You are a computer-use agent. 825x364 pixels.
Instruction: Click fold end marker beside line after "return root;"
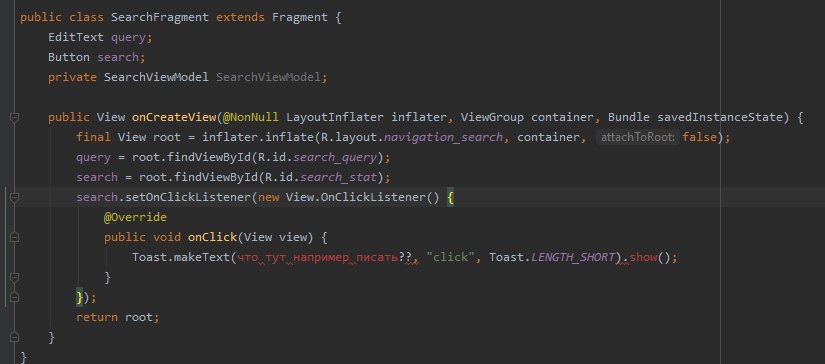(14, 337)
